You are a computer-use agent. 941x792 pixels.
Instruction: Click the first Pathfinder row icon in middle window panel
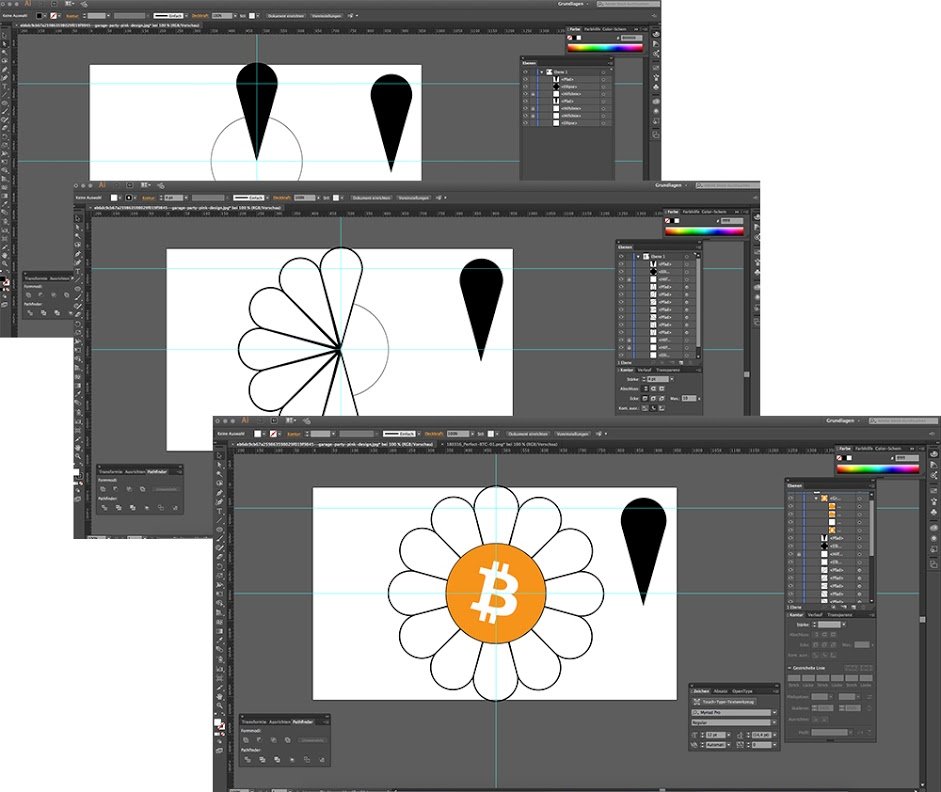pos(104,508)
